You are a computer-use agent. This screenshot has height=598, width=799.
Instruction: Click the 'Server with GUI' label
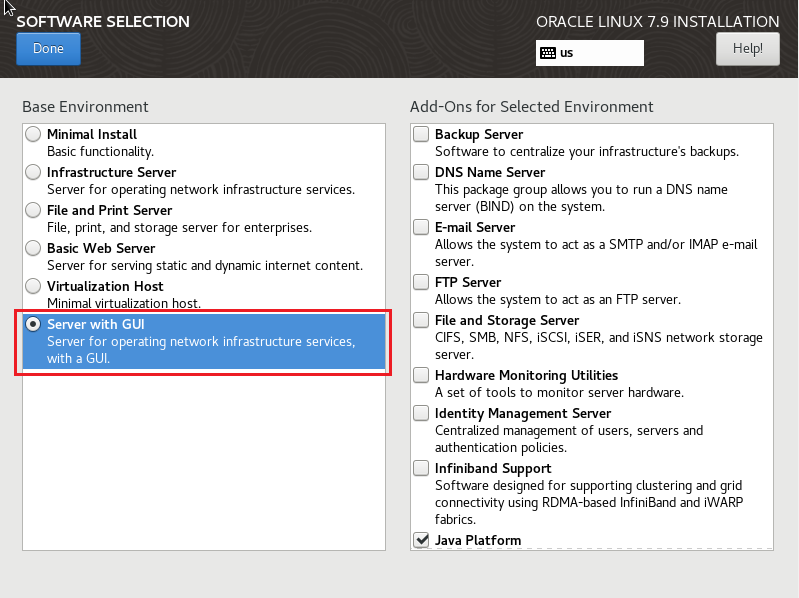click(x=96, y=324)
